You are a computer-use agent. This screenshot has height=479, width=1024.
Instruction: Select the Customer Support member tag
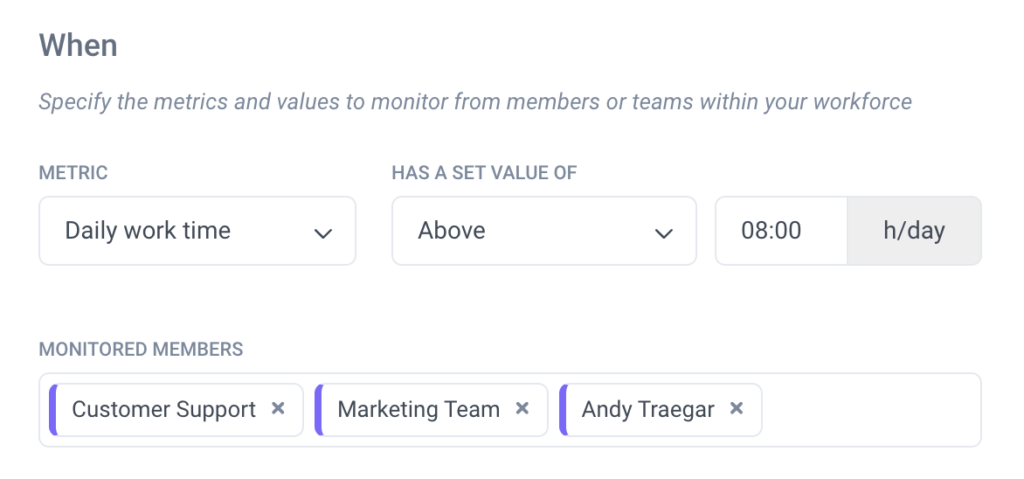[x=176, y=410]
